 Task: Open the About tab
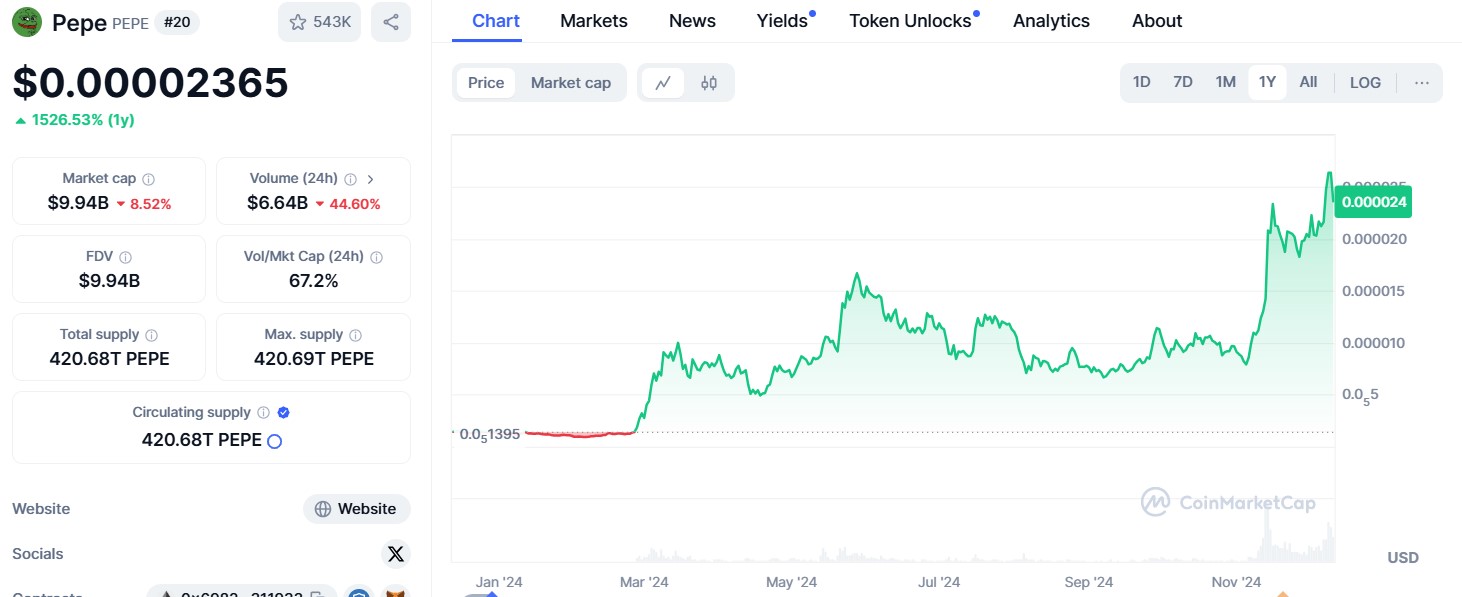coord(1157,21)
